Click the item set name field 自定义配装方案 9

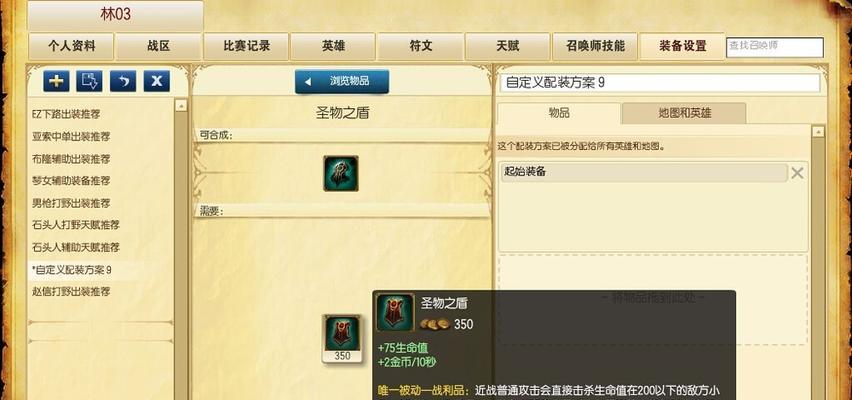pos(660,83)
